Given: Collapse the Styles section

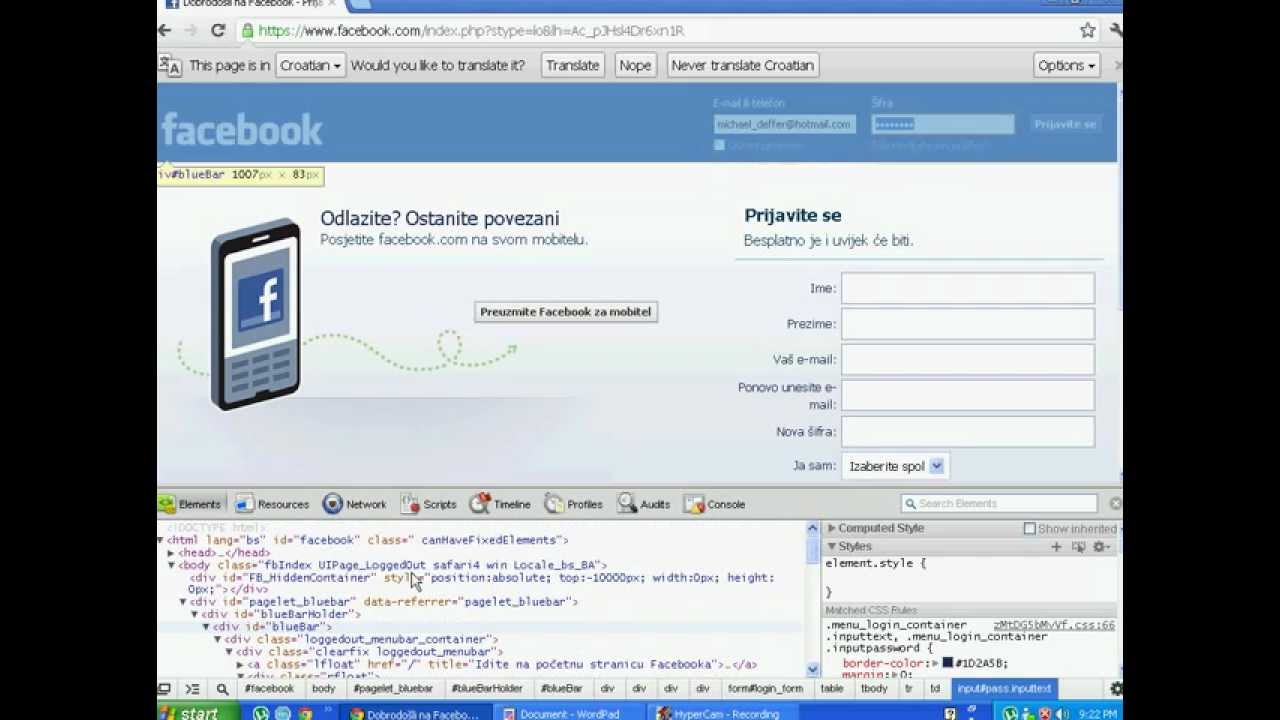Looking at the screenshot, I should (832, 546).
